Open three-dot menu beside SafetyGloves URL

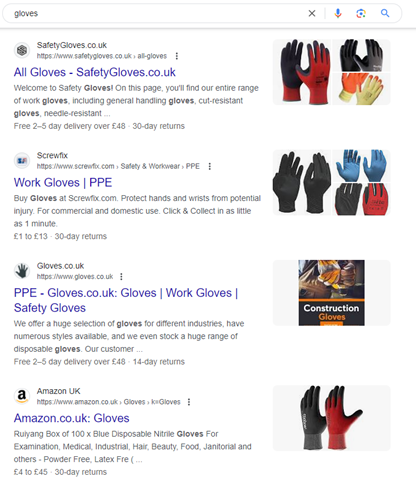click(177, 56)
